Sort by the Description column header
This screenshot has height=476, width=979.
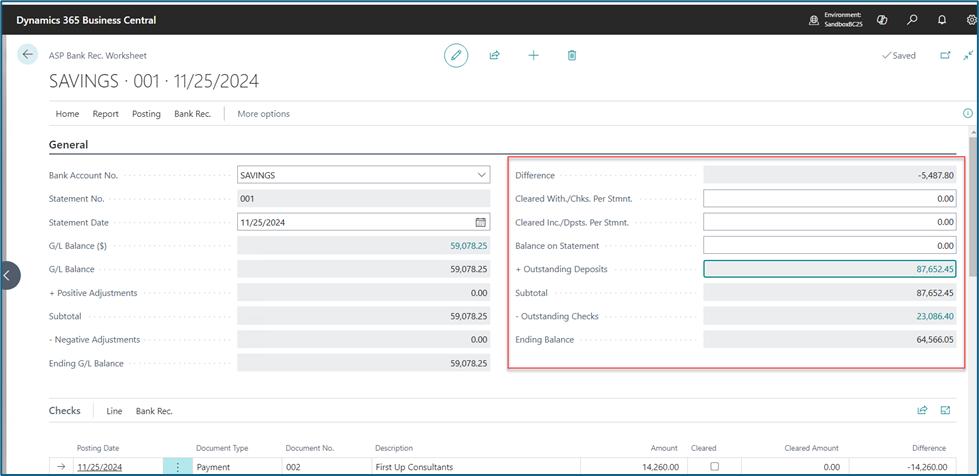(x=394, y=448)
